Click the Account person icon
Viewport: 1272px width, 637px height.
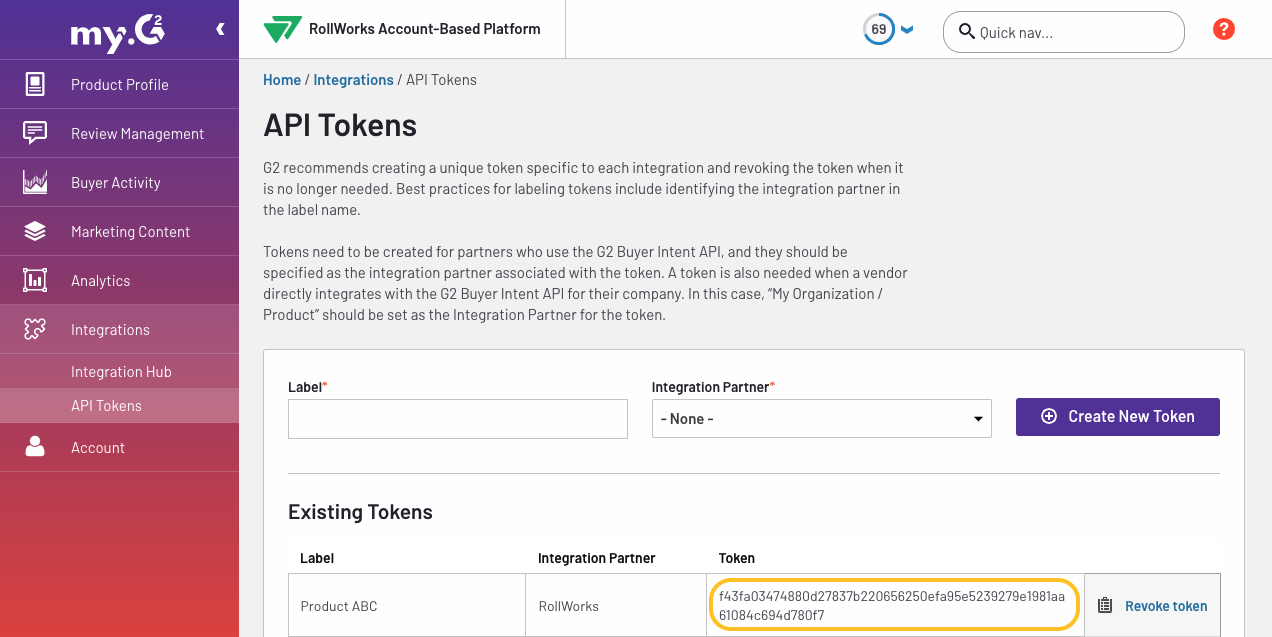click(35, 447)
